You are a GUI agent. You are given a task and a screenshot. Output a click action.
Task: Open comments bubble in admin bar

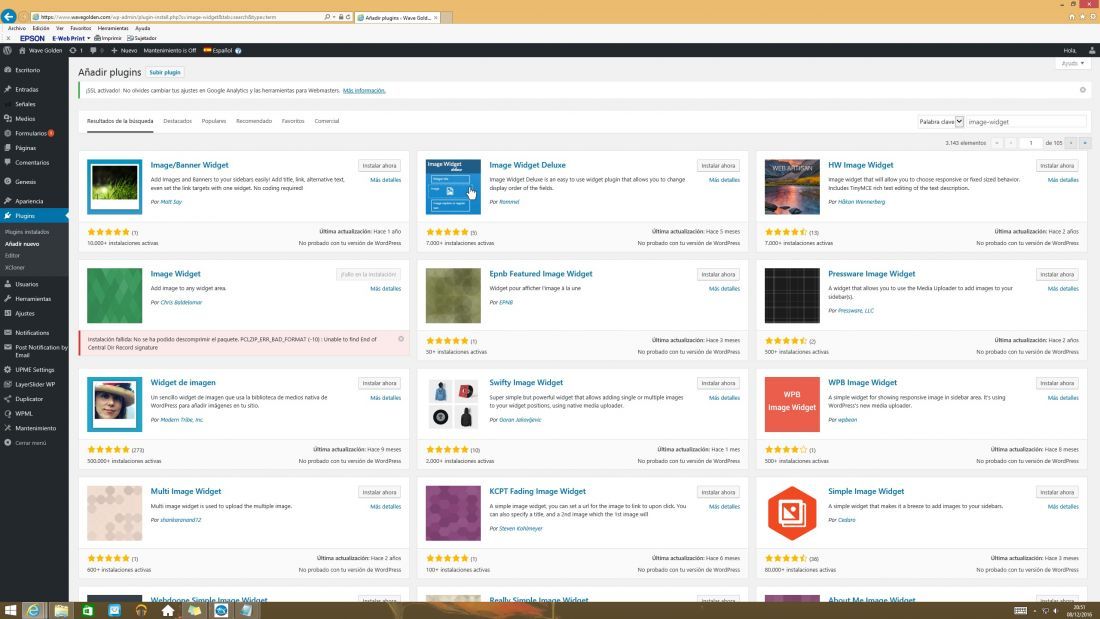(x=96, y=51)
